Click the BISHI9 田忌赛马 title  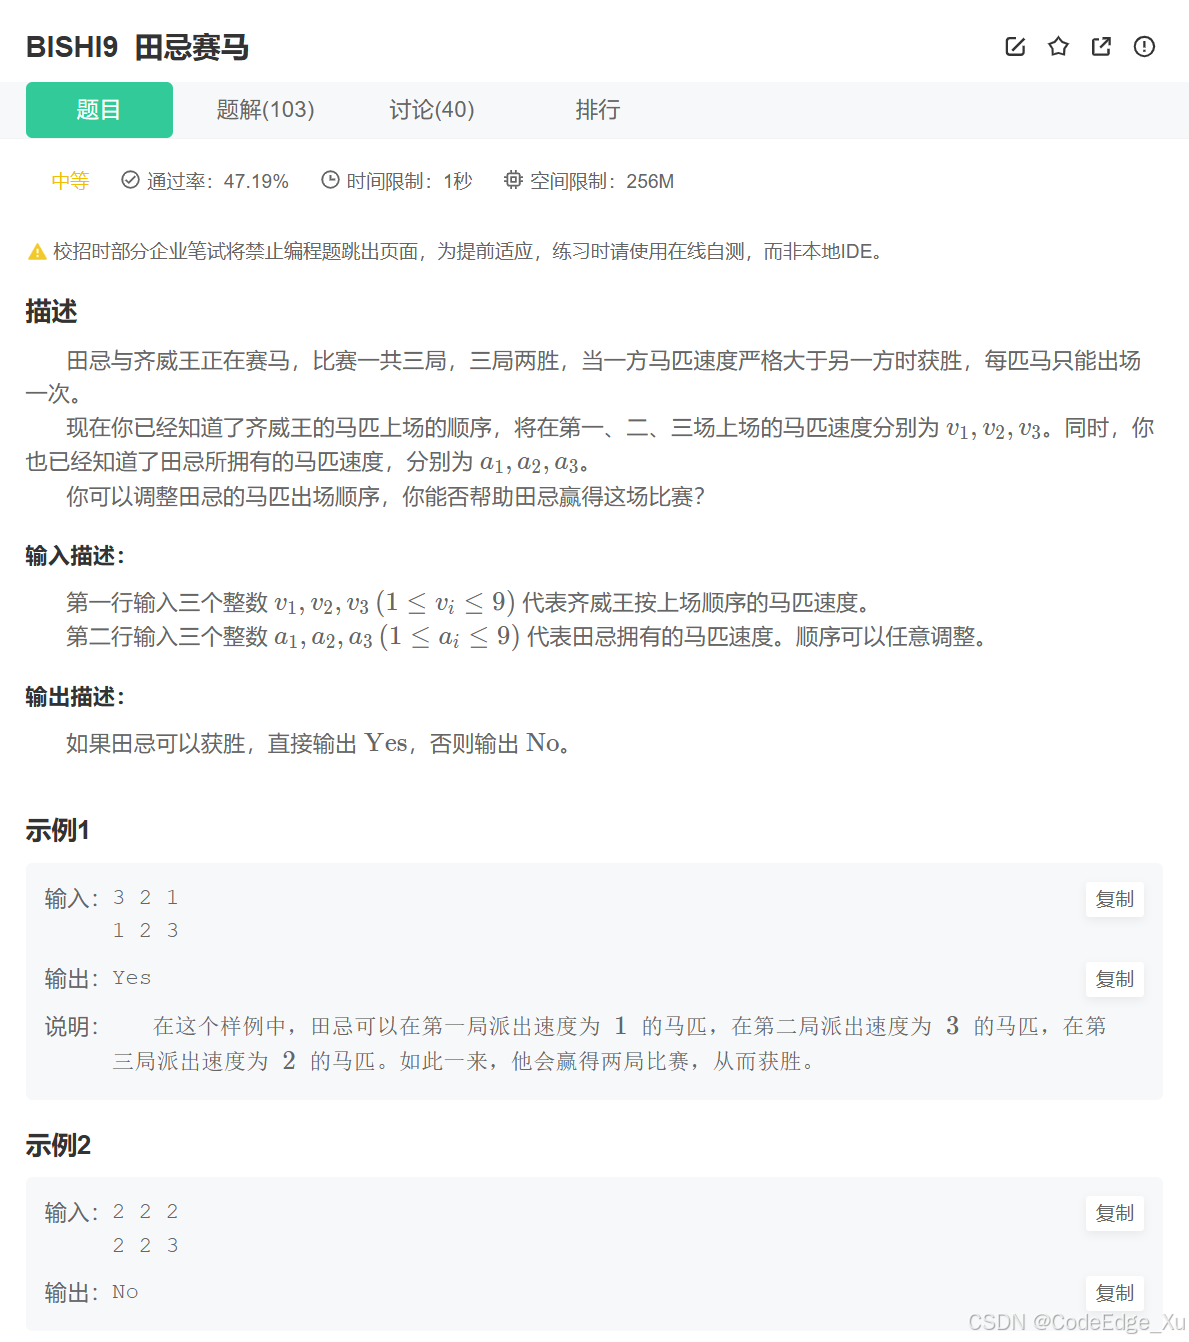pos(138,47)
